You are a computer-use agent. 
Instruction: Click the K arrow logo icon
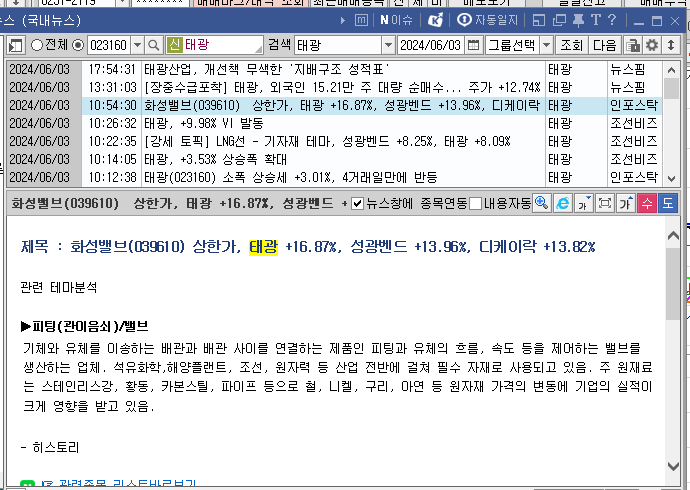click(436, 20)
